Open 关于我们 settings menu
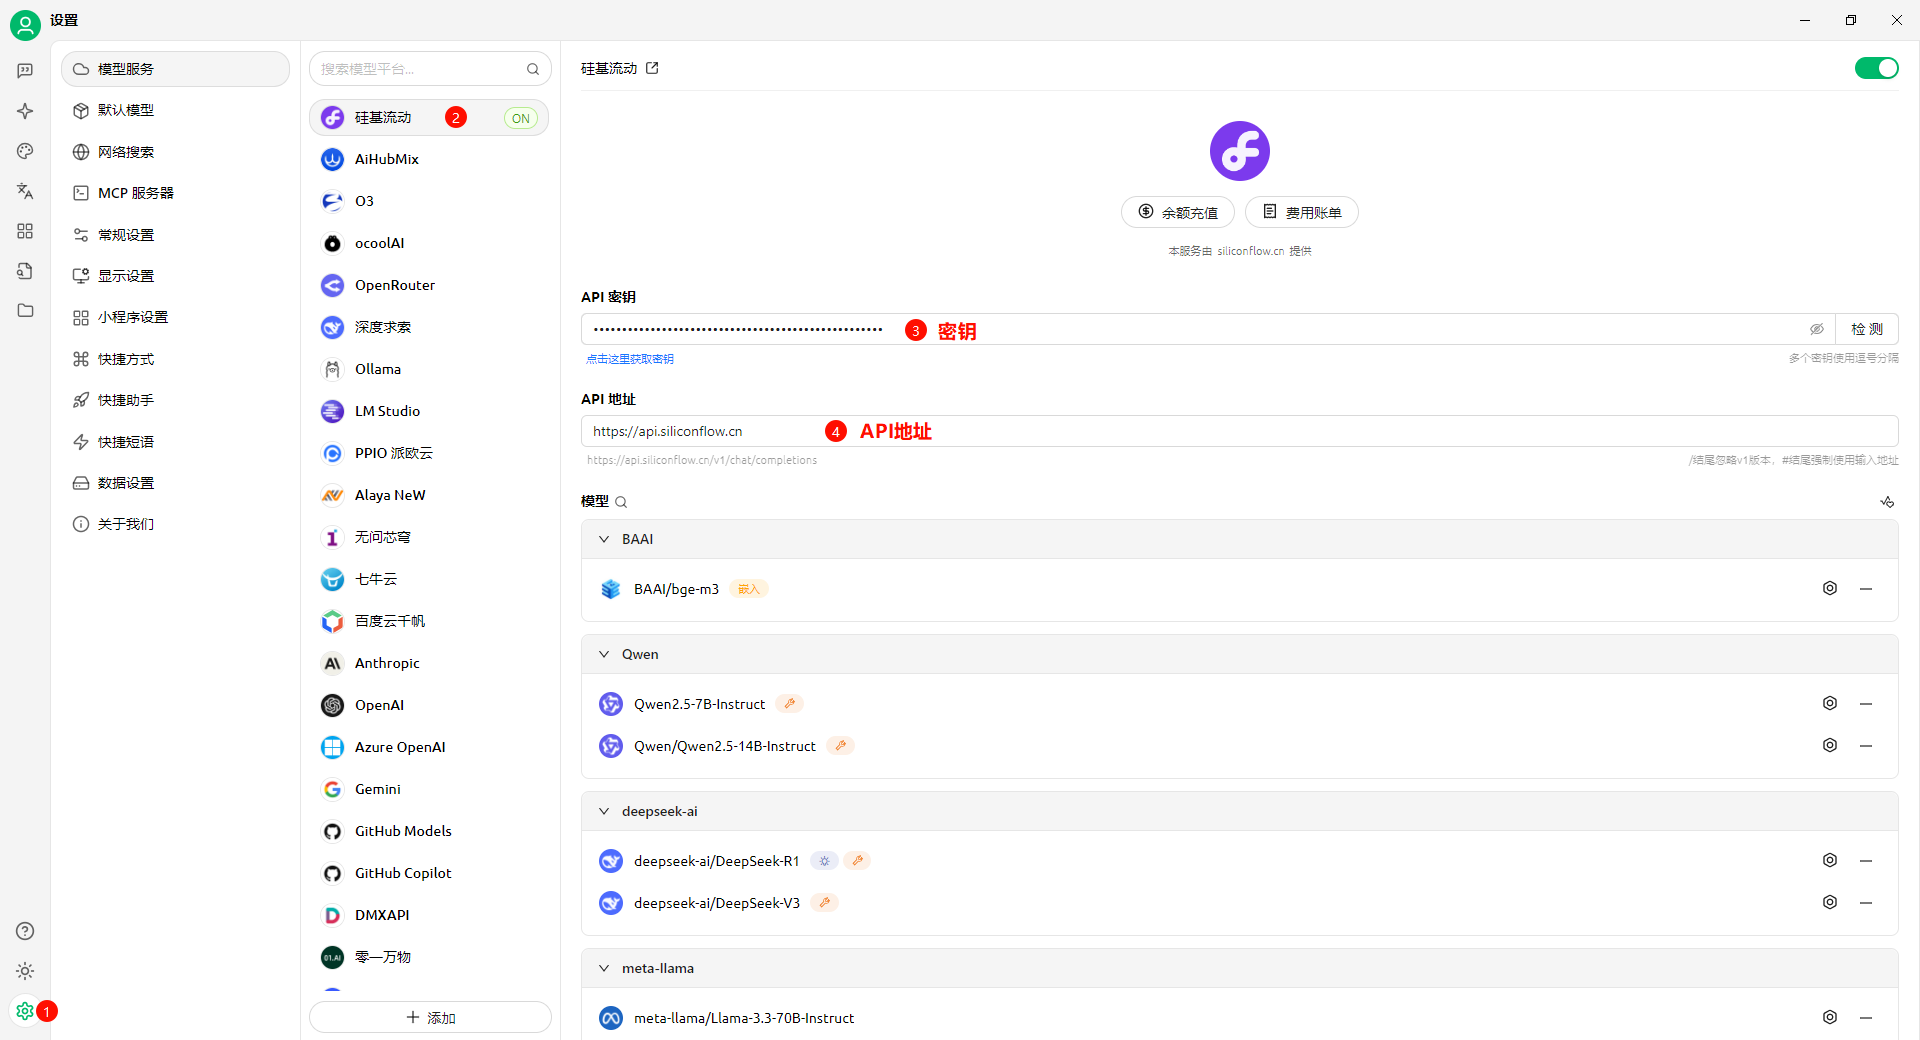This screenshot has height=1040, width=1920. point(175,524)
